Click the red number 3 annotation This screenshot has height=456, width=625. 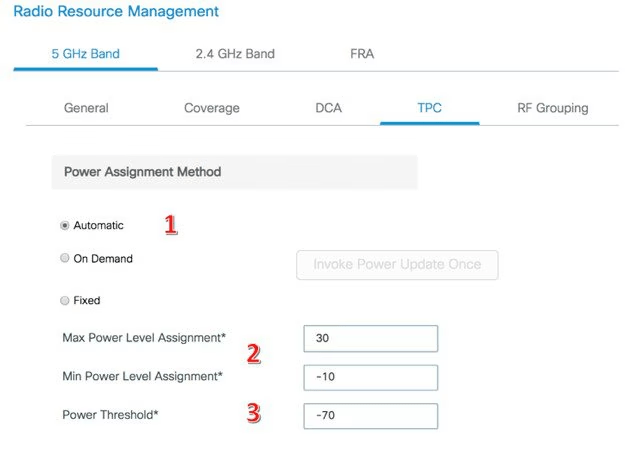[x=253, y=412]
